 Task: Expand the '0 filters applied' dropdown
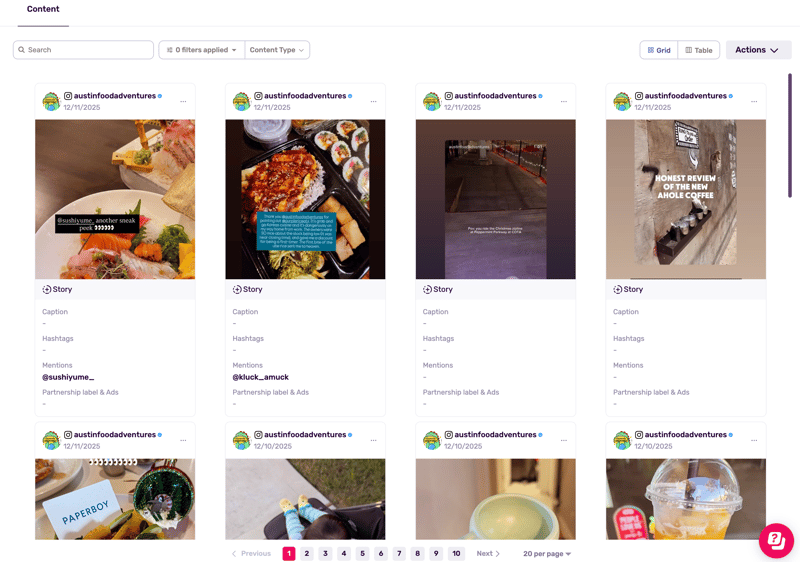[x=202, y=50]
